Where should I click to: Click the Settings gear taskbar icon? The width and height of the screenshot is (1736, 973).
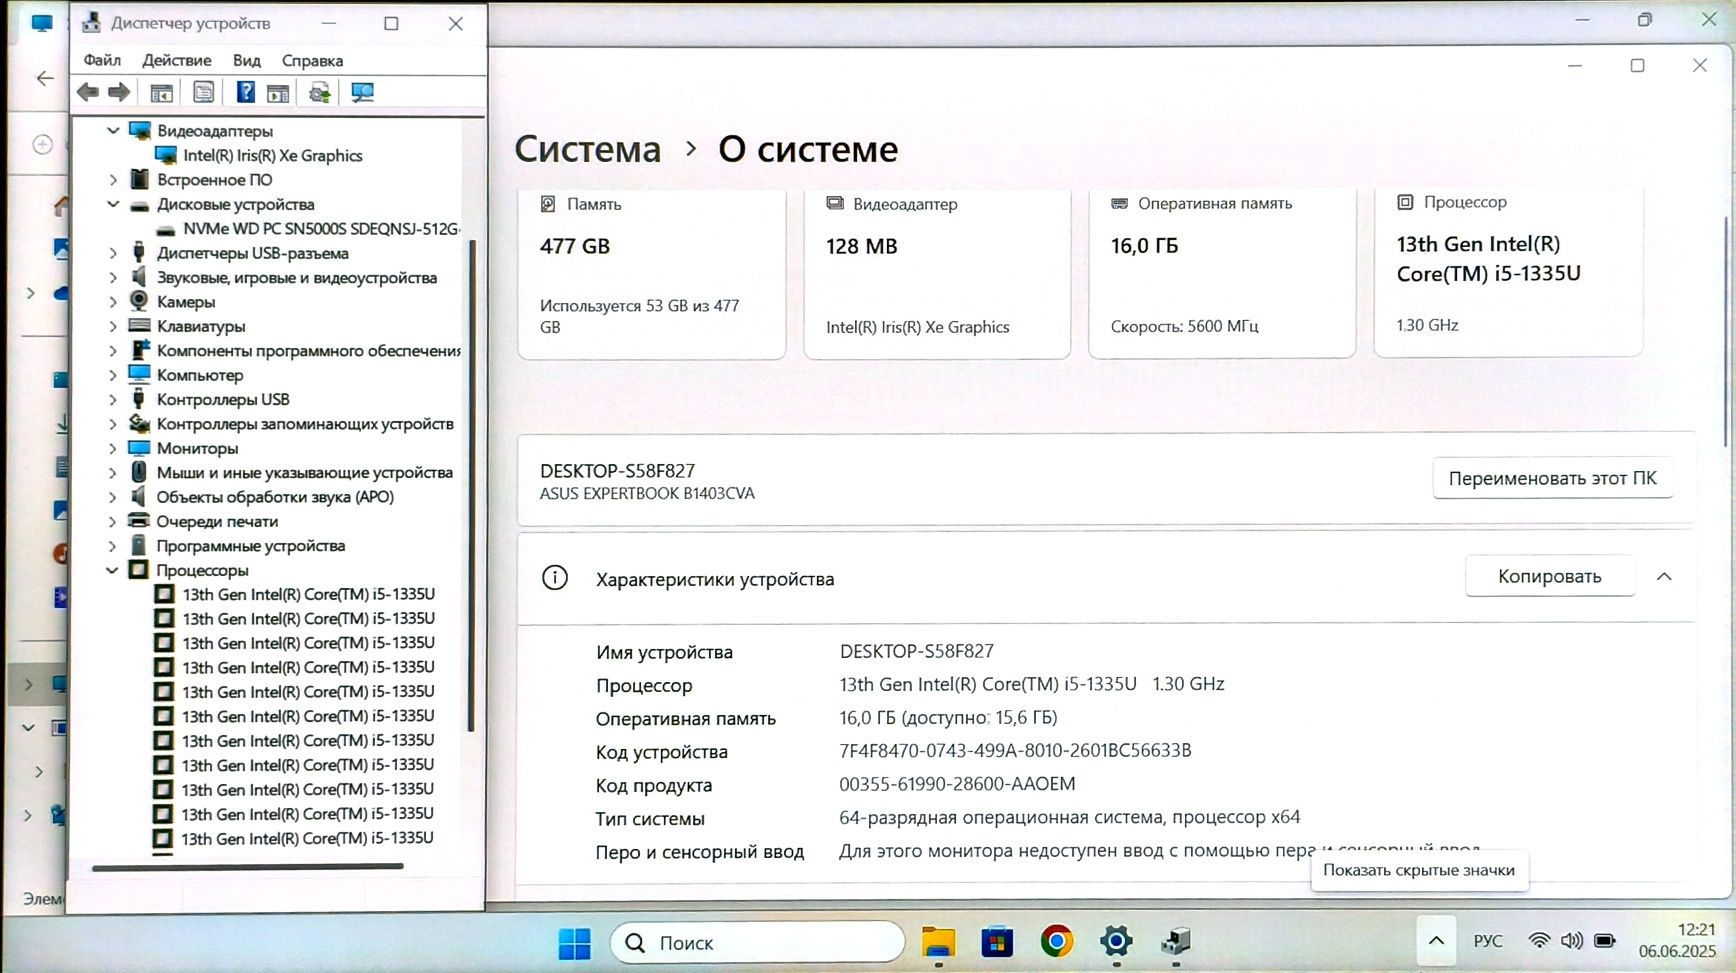click(1116, 942)
